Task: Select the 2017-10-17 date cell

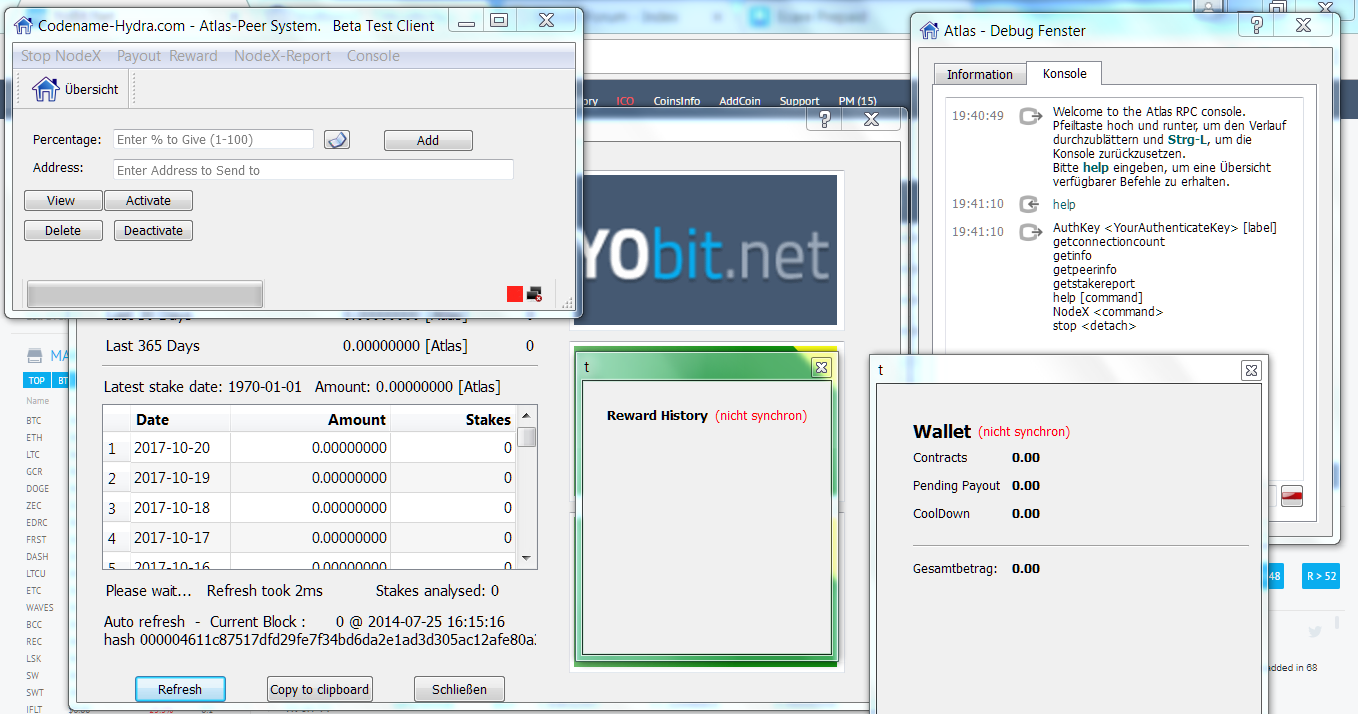Action: click(x=180, y=538)
